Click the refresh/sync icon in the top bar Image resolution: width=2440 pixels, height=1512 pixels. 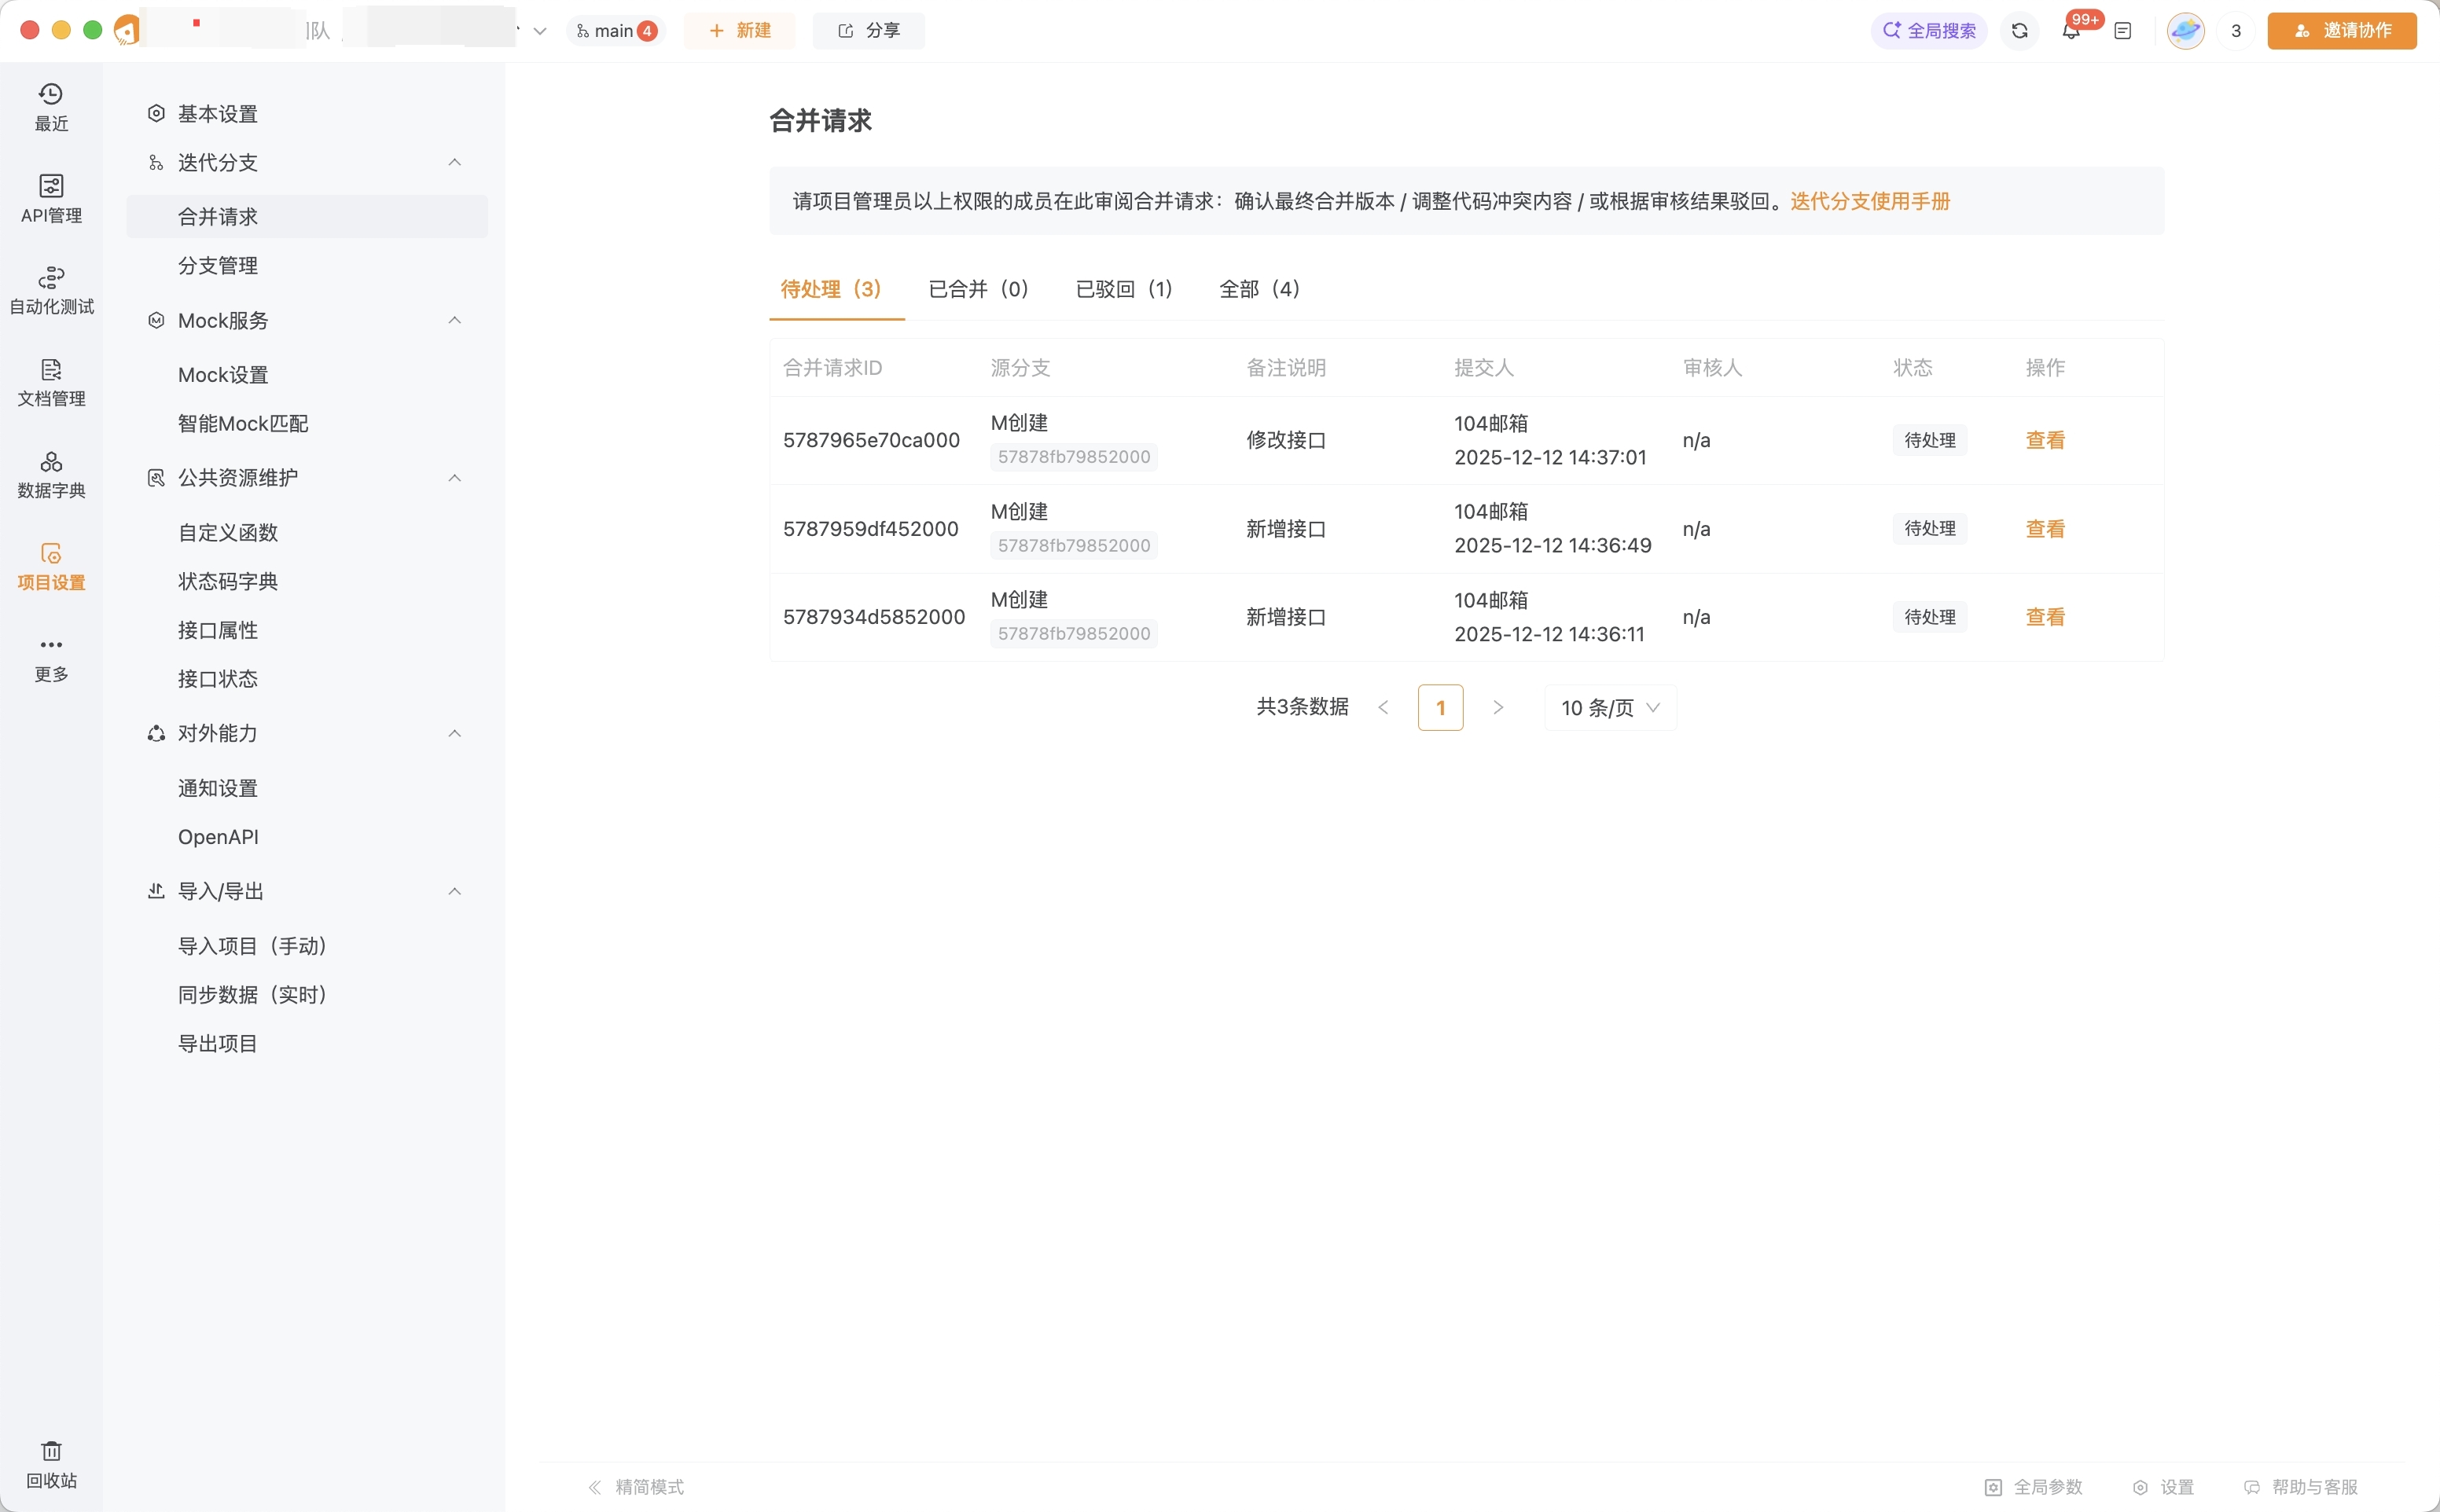pyautogui.click(x=2019, y=31)
